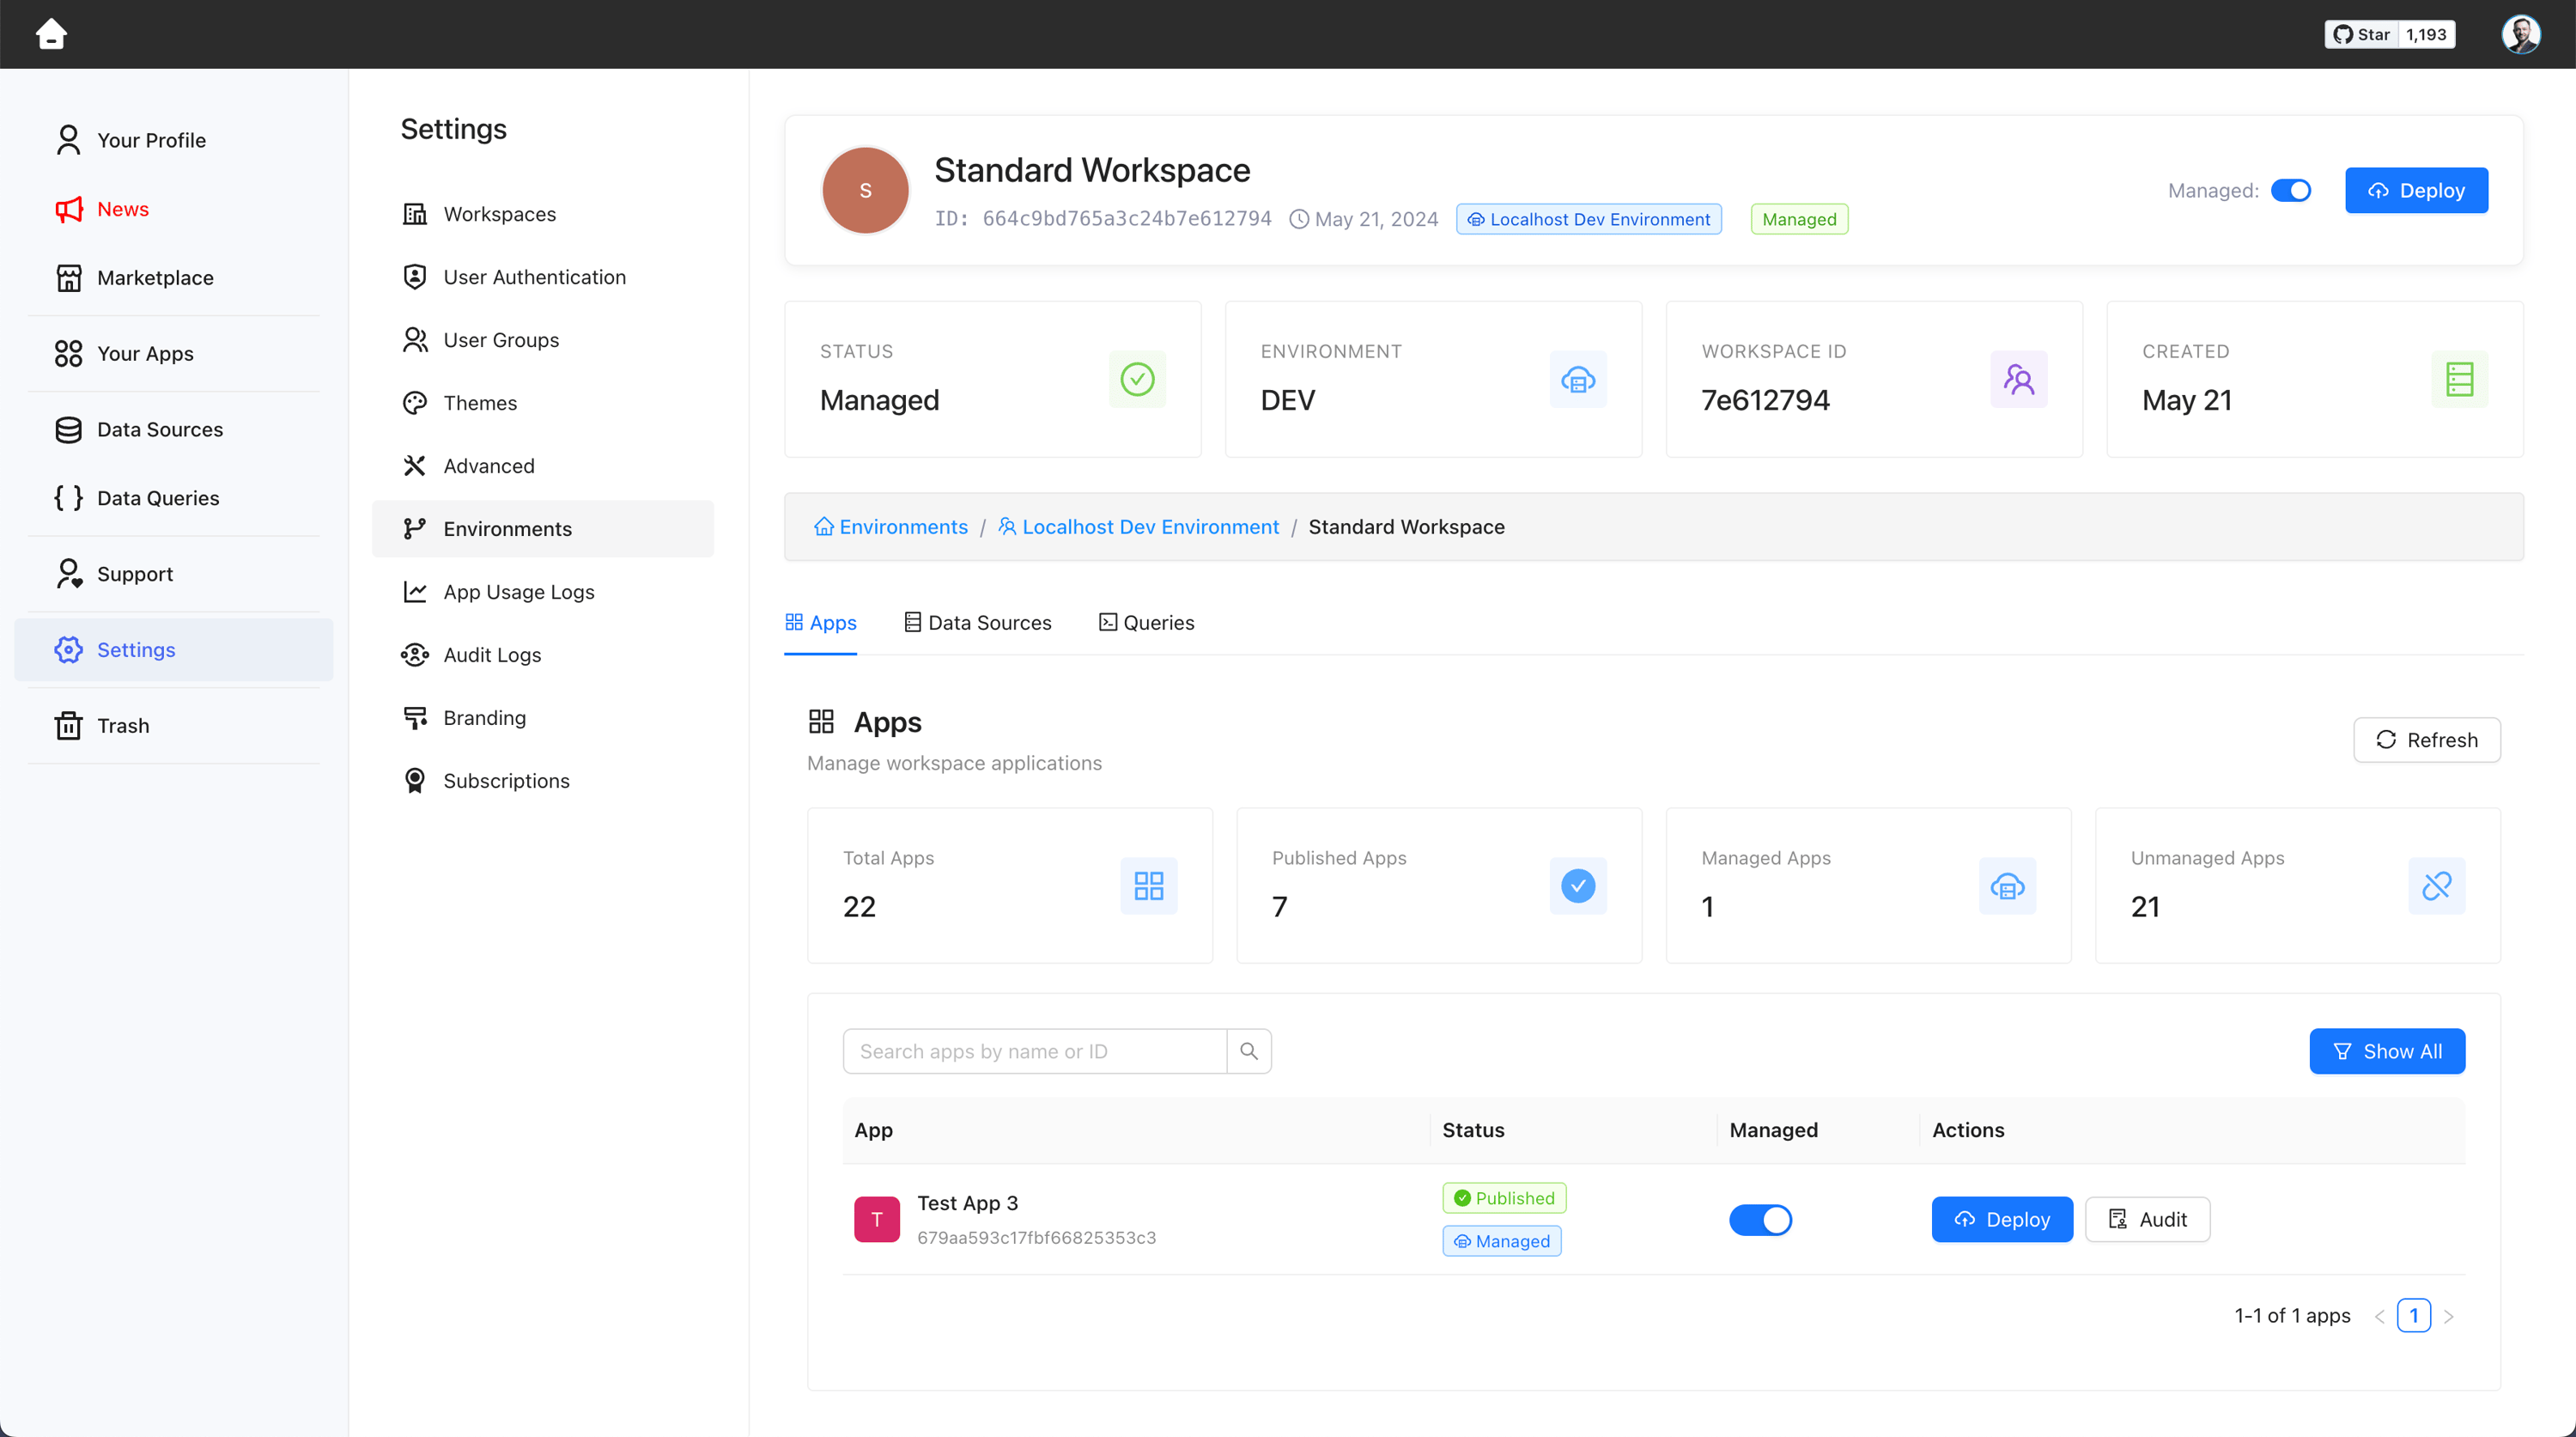Click Localhost Dev Environment breadcrumb link

click(1139, 527)
